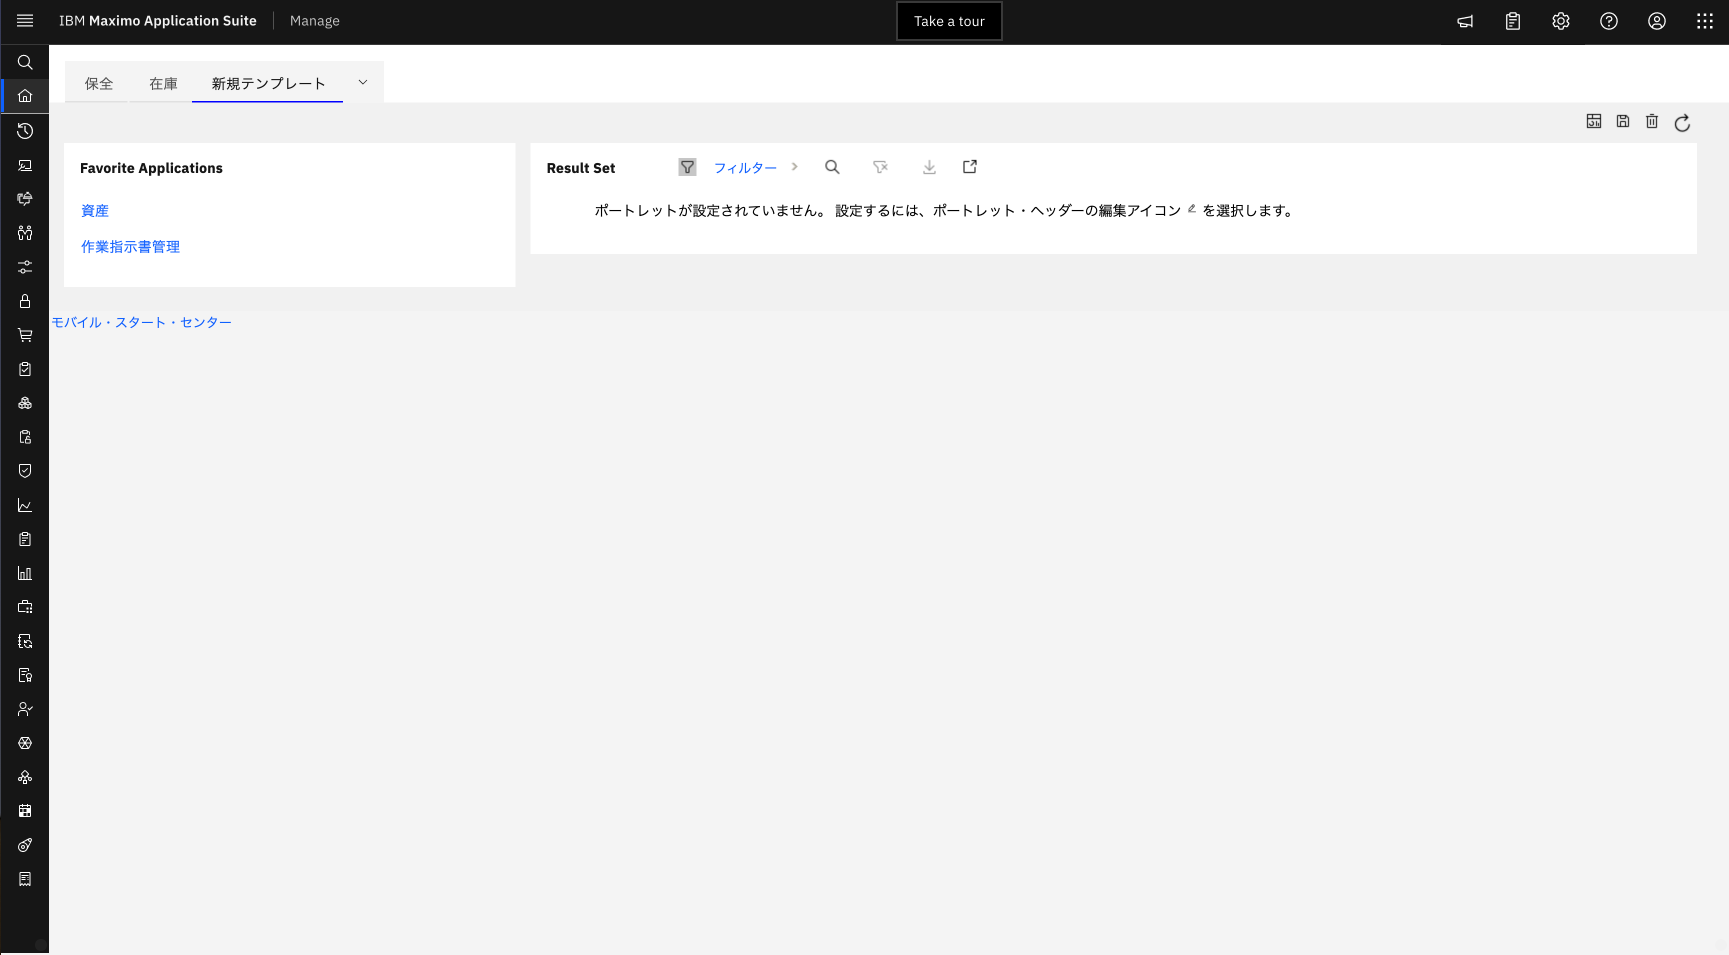
Task: Open the モバイル・スタート・センター link
Action: click(x=142, y=322)
